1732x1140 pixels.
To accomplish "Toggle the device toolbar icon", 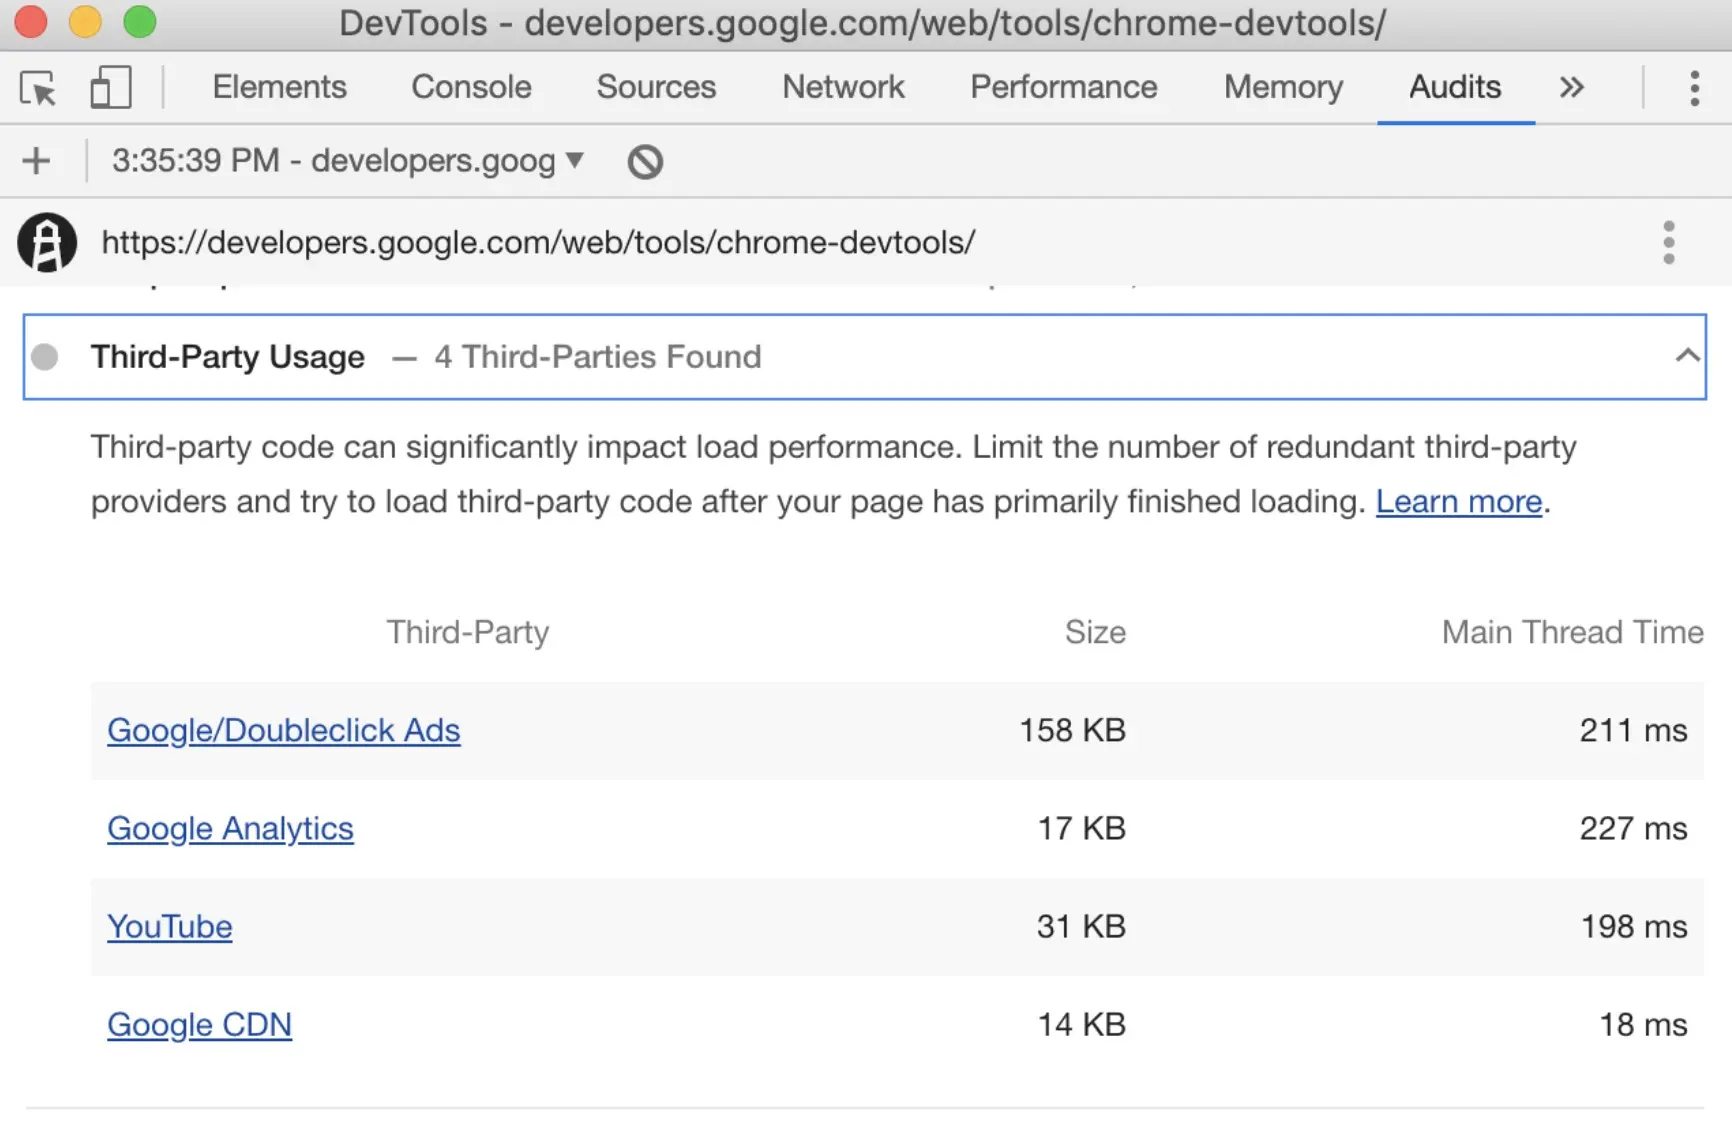I will (x=110, y=88).
